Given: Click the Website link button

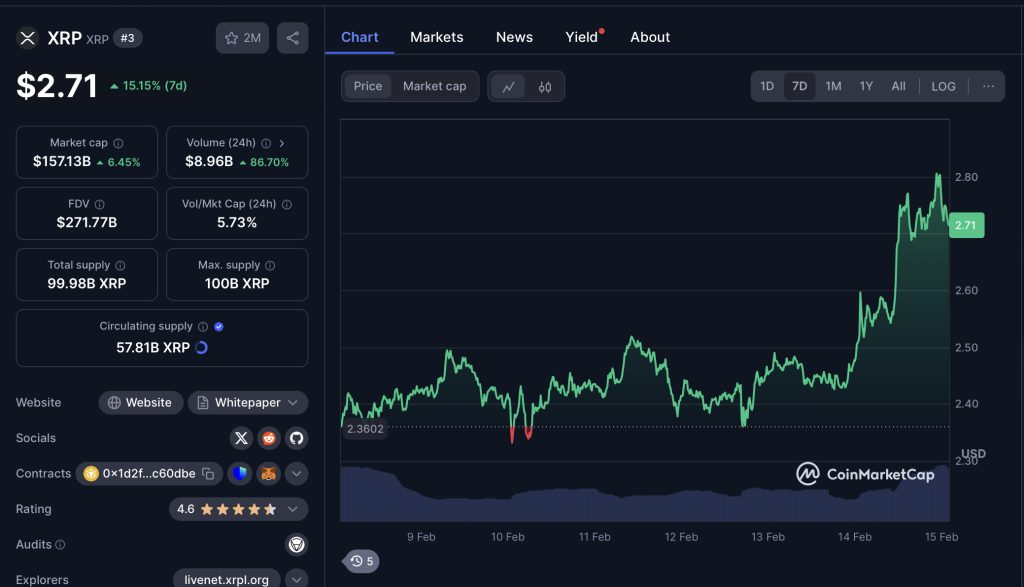Looking at the screenshot, I should click(140, 403).
